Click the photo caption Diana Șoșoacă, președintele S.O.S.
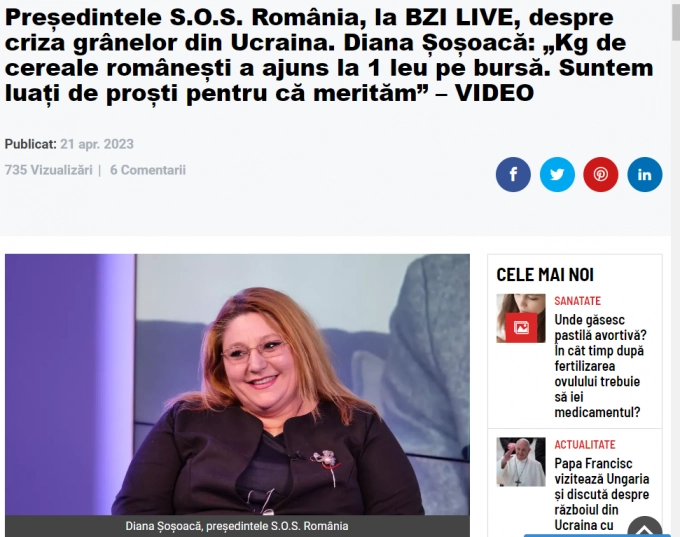Screen dimensions: 680x537 (237, 526)
